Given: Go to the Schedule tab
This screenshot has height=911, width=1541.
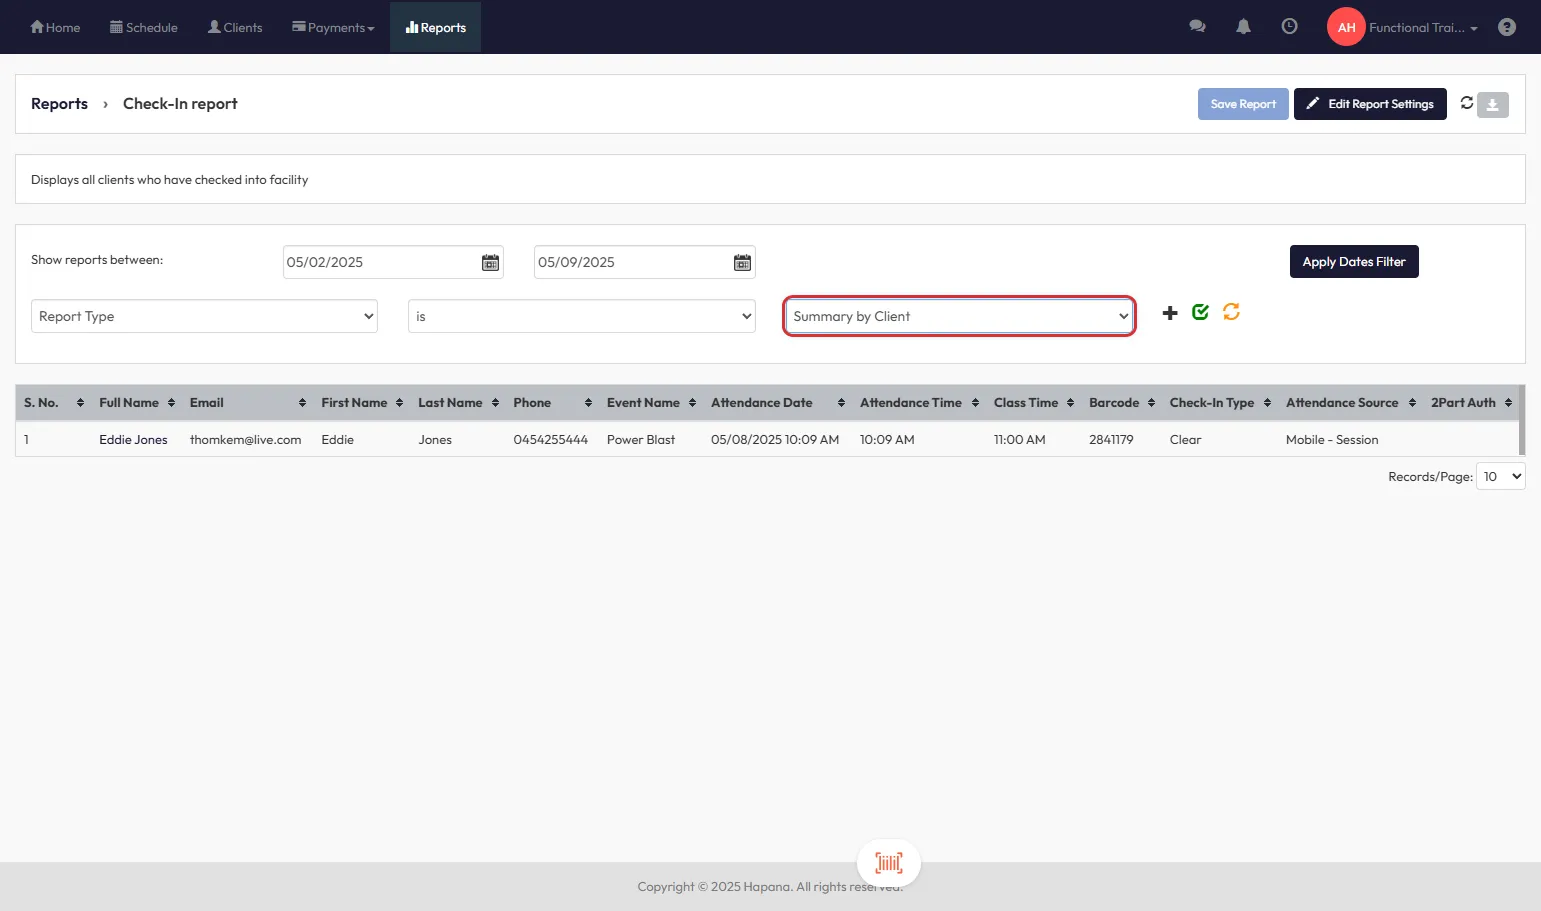Looking at the screenshot, I should pyautogui.click(x=144, y=27).
